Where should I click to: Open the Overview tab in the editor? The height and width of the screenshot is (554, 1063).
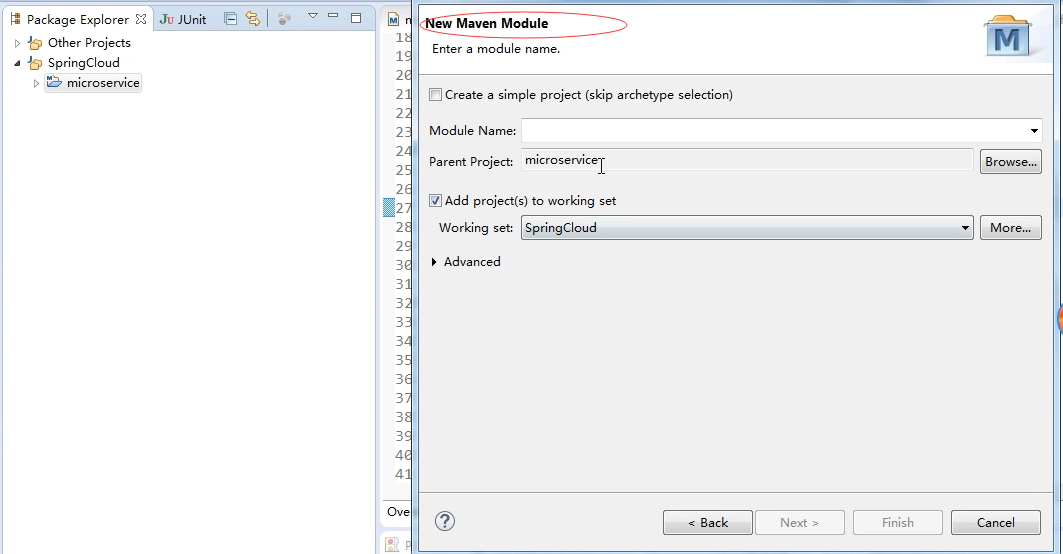(399, 512)
